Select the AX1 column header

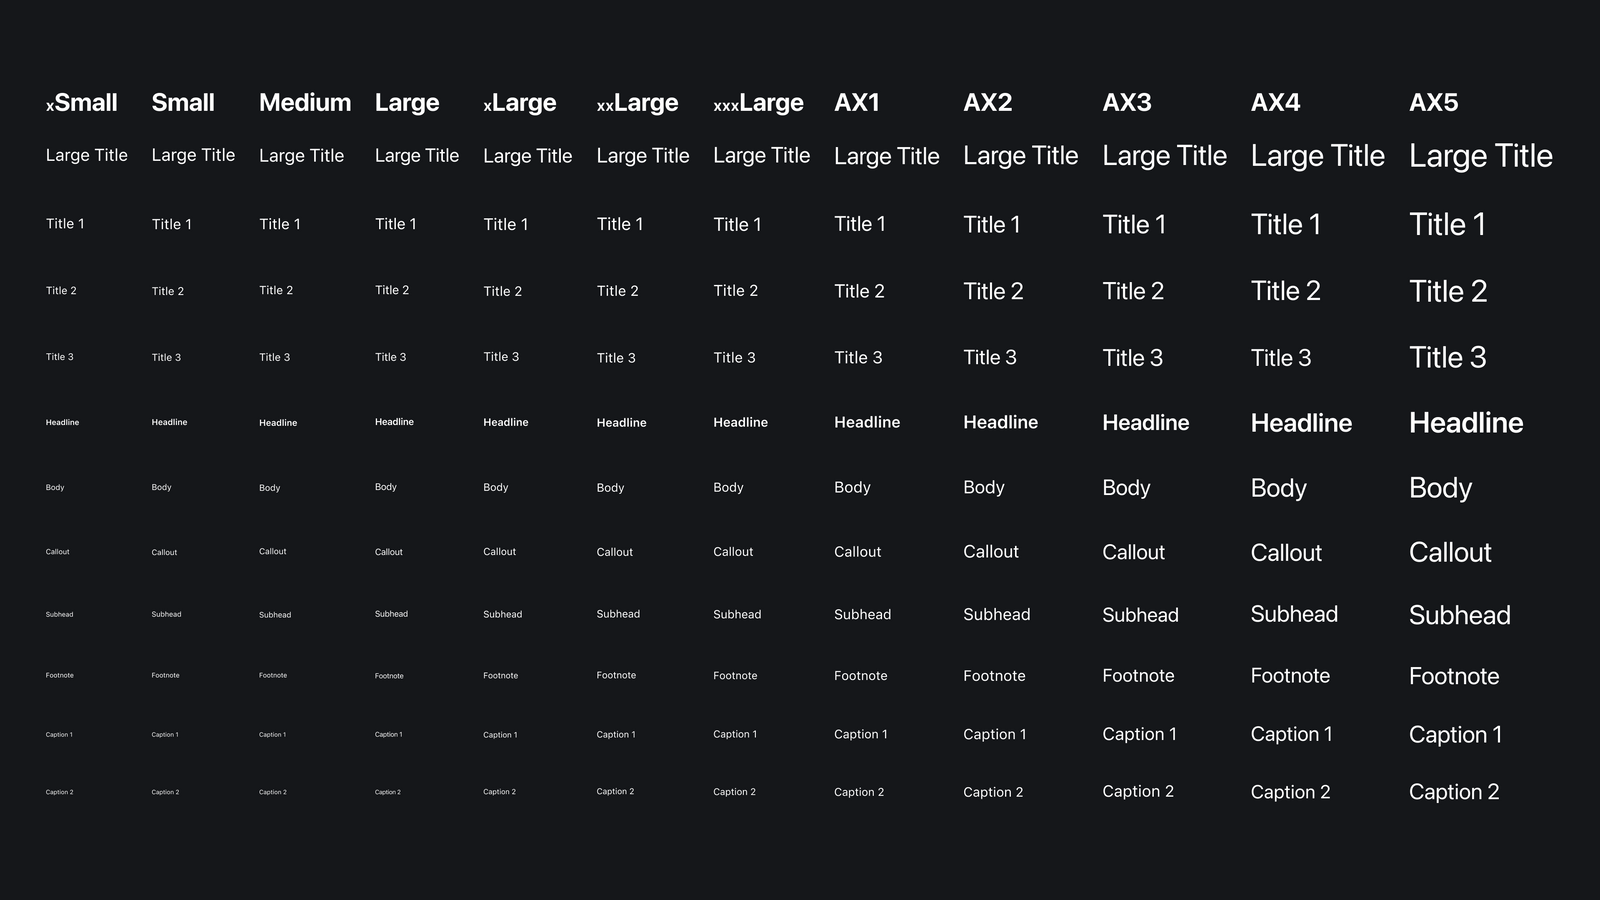point(858,102)
